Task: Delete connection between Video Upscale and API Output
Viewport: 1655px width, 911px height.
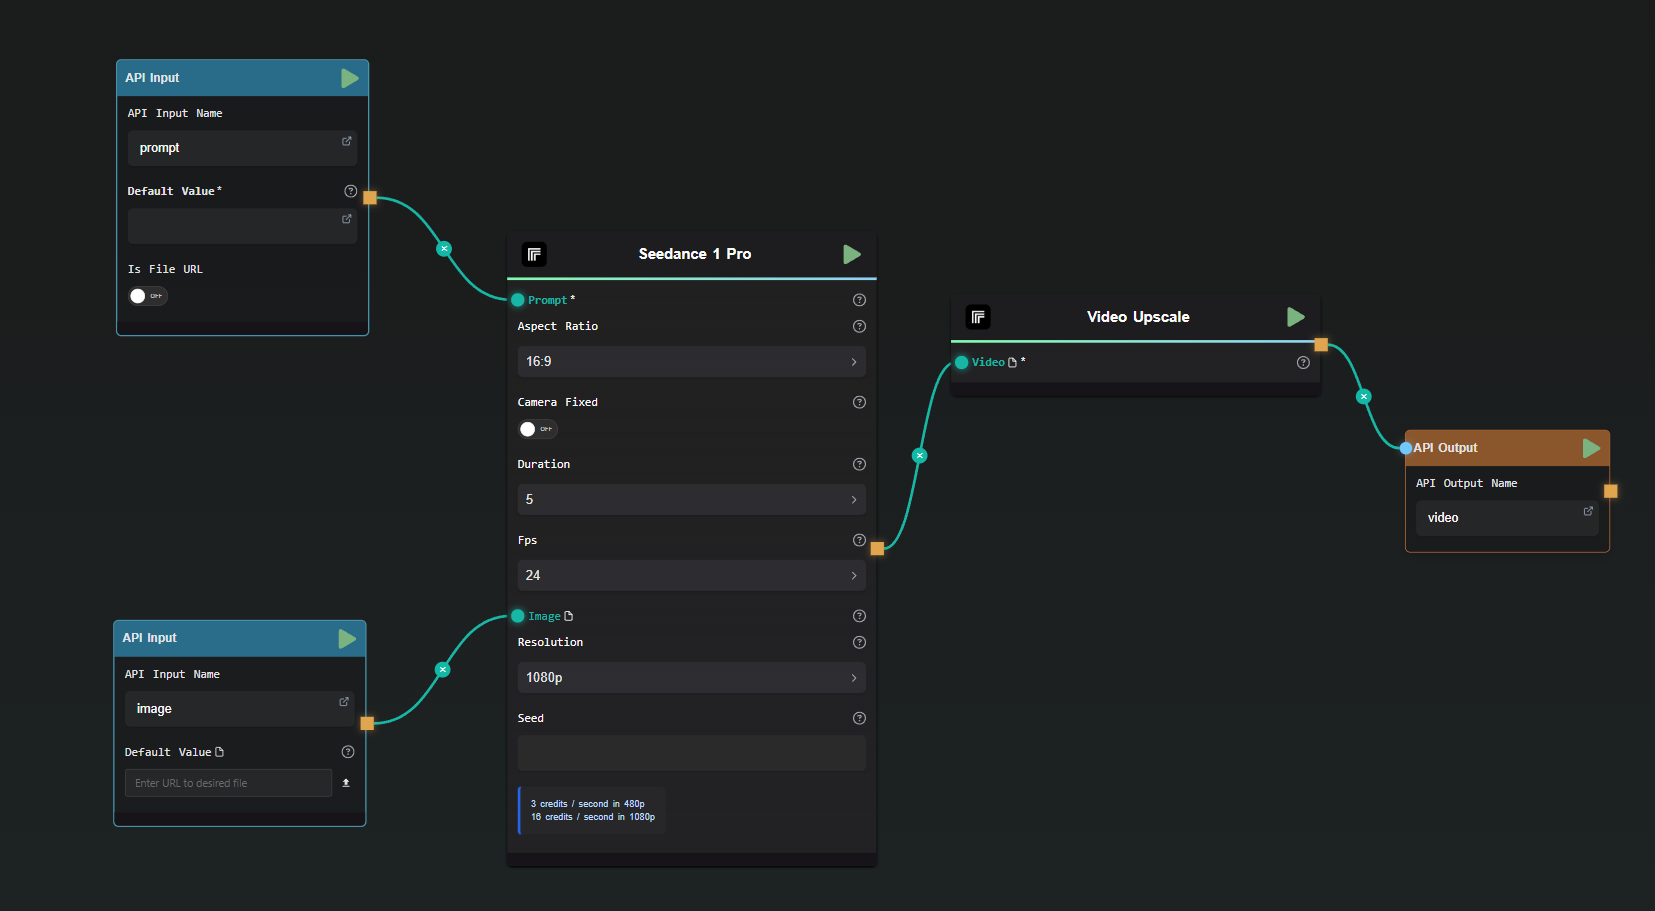Action: [x=1363, y=396]
